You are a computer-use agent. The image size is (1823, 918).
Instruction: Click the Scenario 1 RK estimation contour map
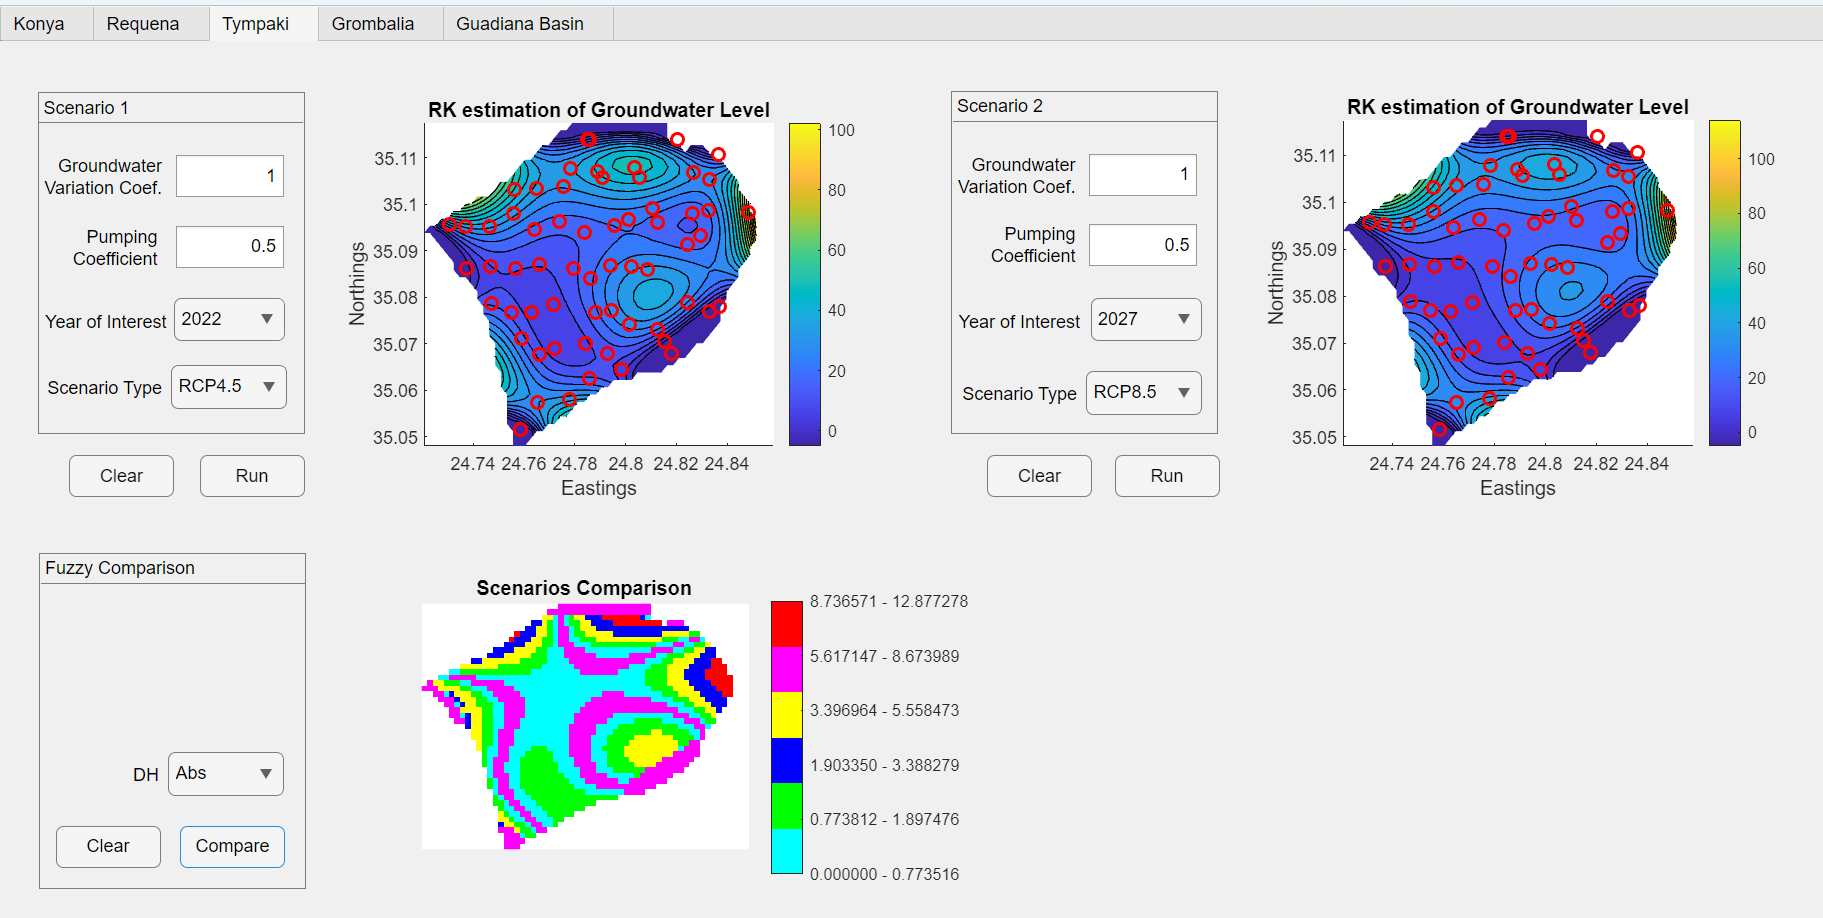[599, 284]
